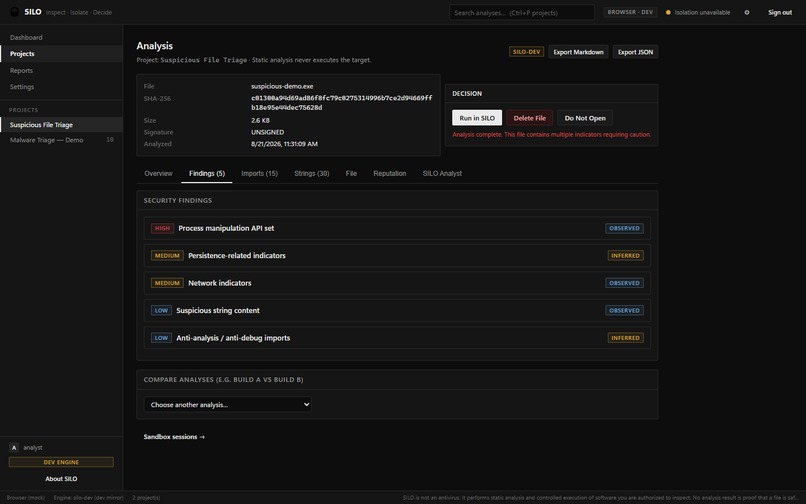The image size is (806, 504).
Task: Click the Analysis complete caution message
Action: click(x=552, y=135)
